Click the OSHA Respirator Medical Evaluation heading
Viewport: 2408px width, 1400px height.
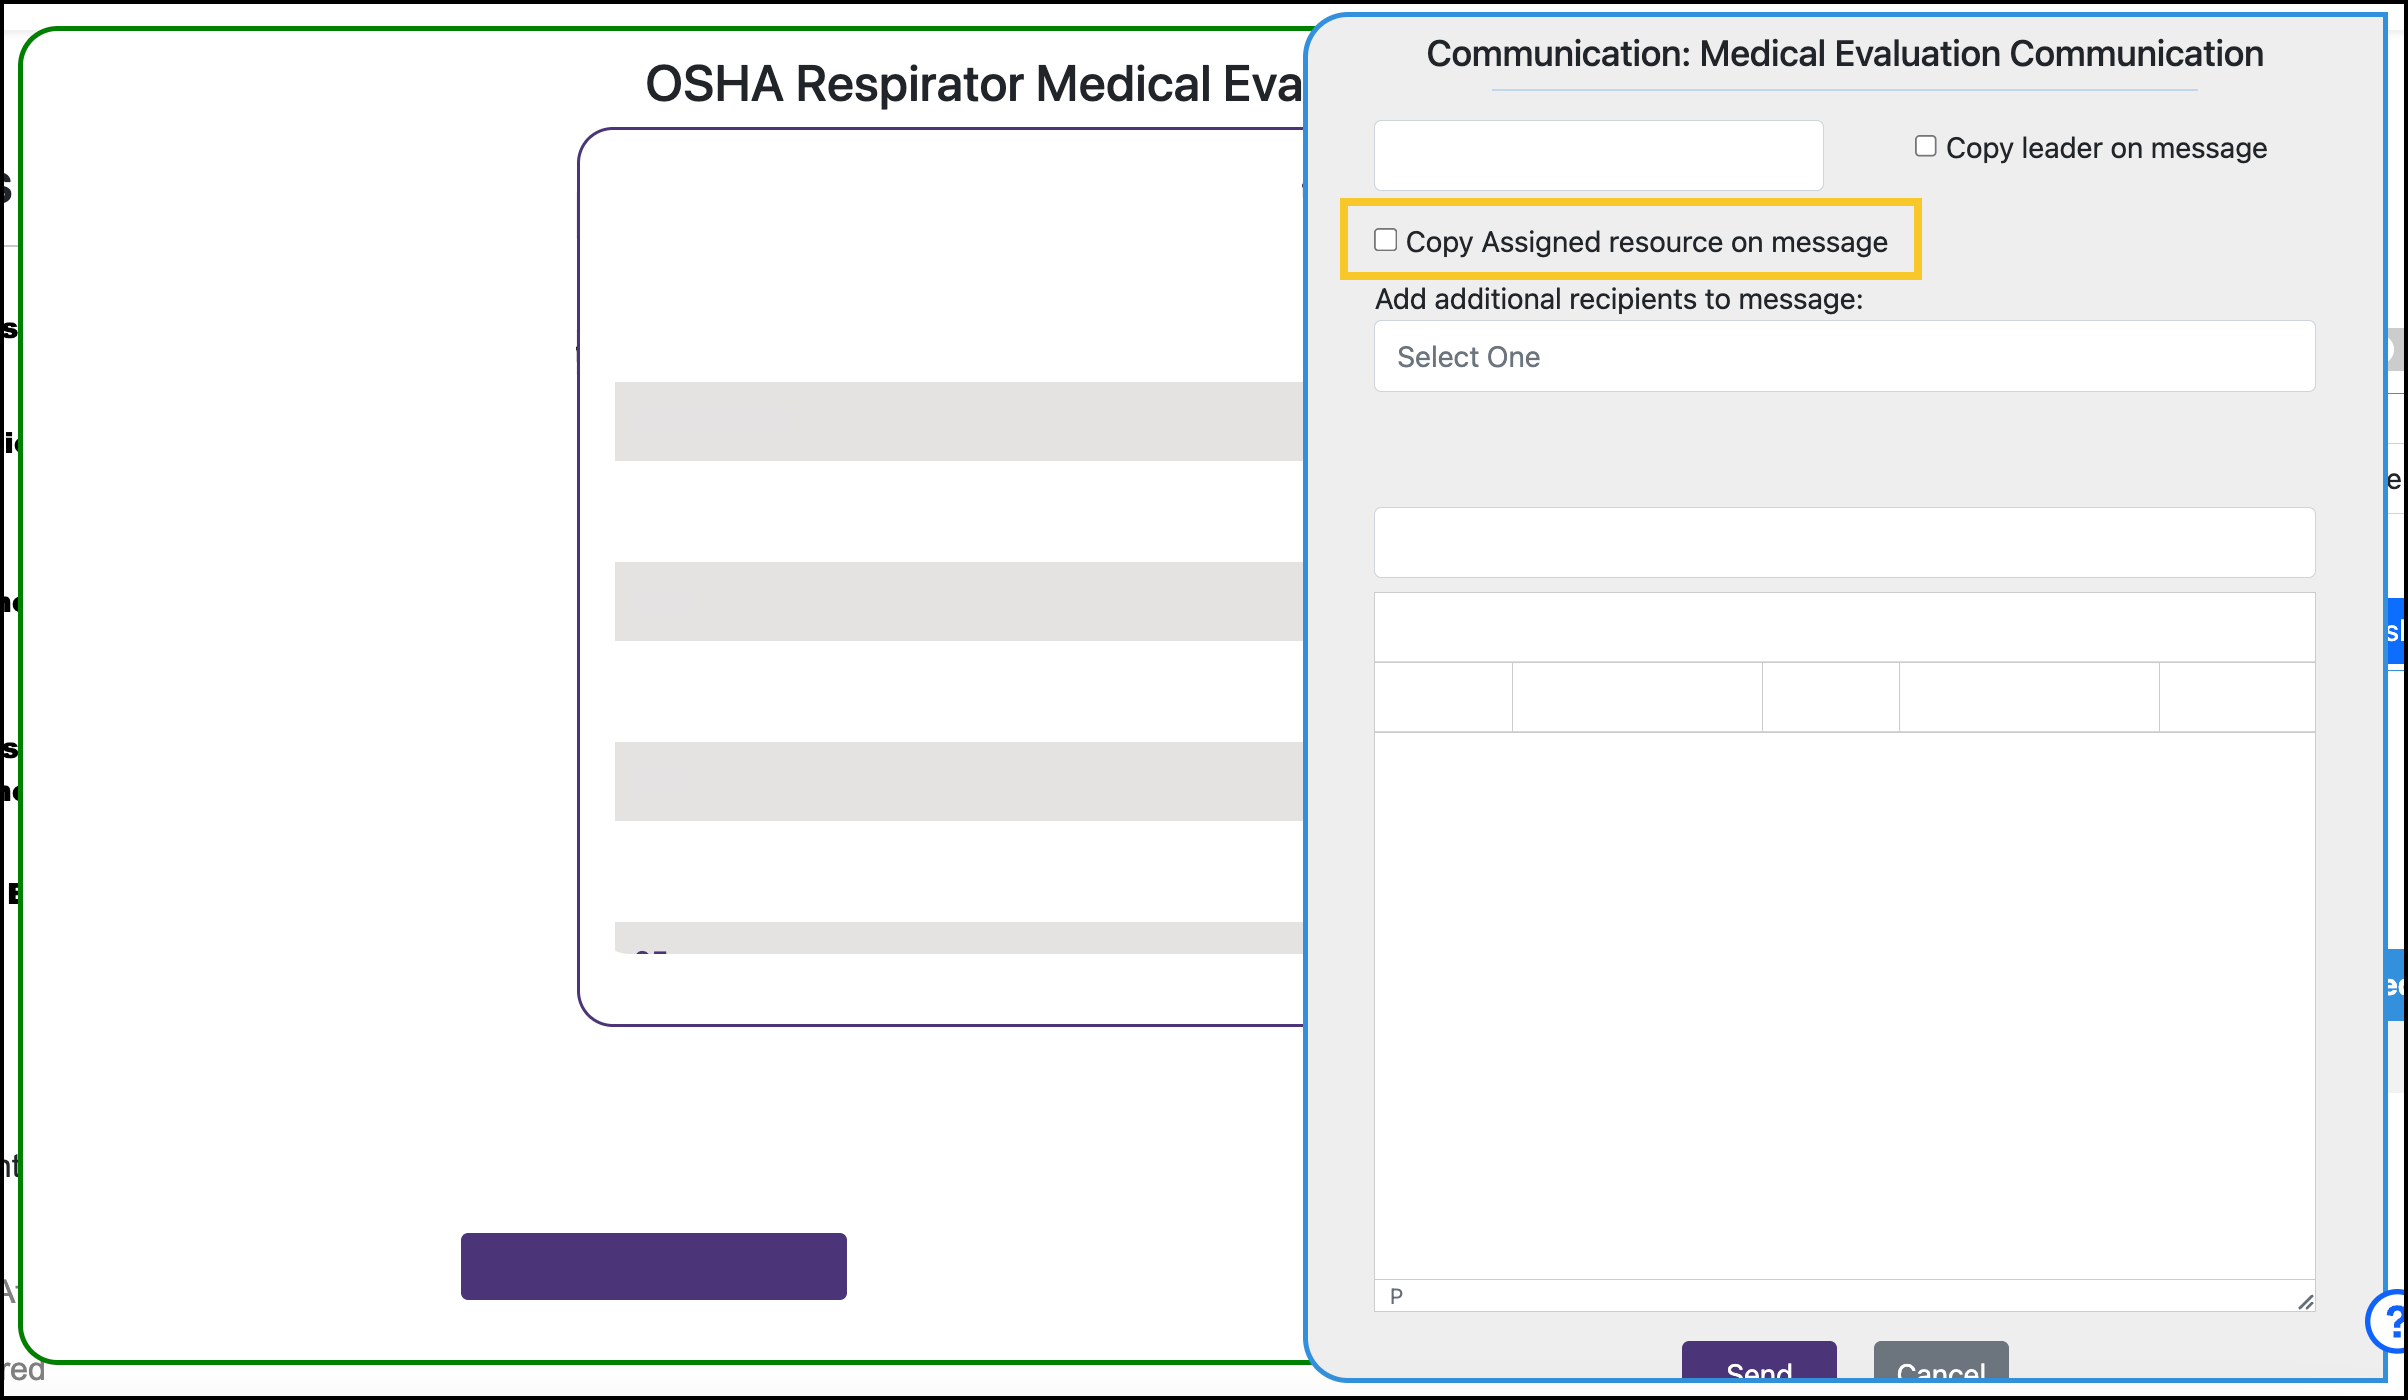pos(974,84)
